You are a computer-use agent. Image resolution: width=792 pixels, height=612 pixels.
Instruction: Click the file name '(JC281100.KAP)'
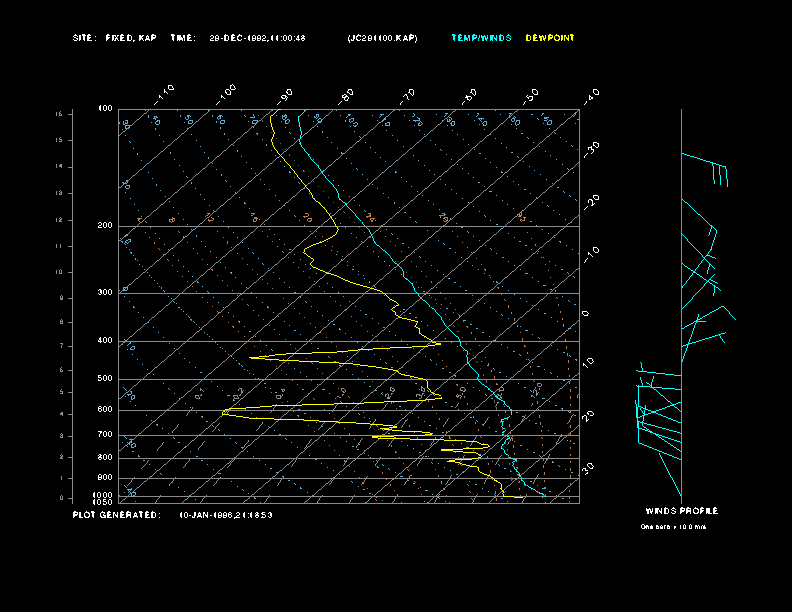[x=382, y=38]
